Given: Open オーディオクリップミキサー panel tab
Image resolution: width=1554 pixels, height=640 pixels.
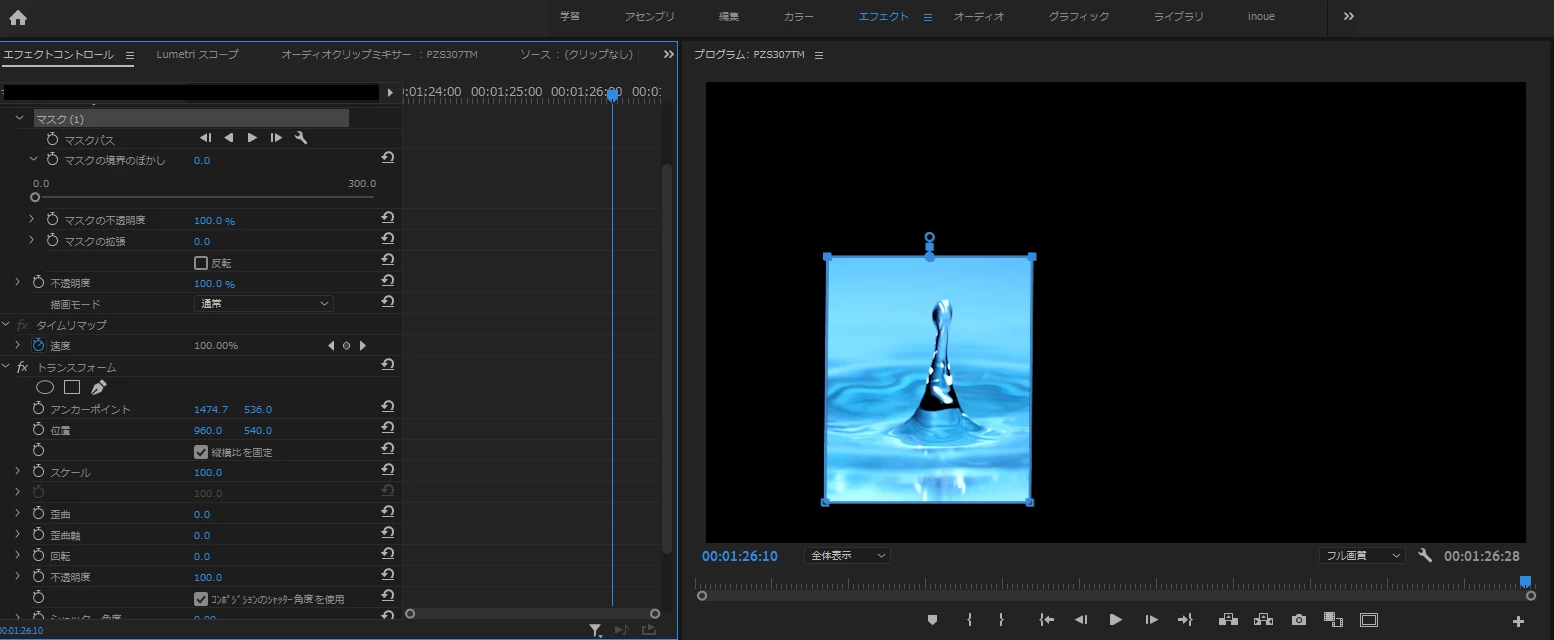Looking at the screenshot, I should (x=379, y=54).
